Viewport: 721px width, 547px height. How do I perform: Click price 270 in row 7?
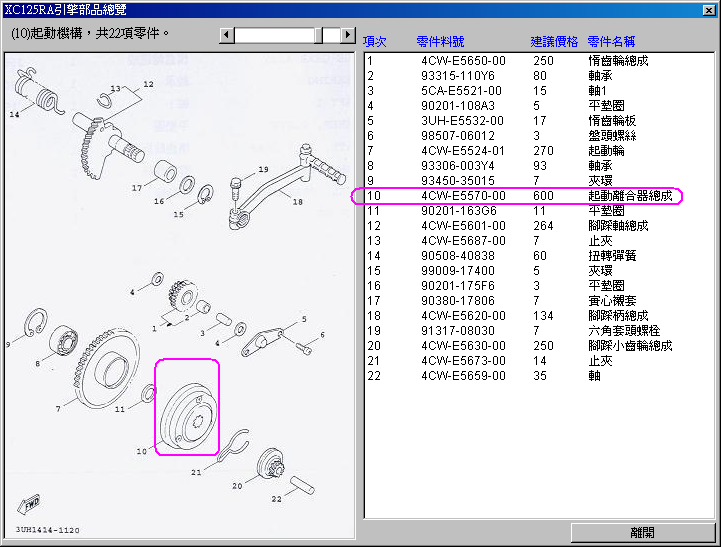click(x=543, y=151)
